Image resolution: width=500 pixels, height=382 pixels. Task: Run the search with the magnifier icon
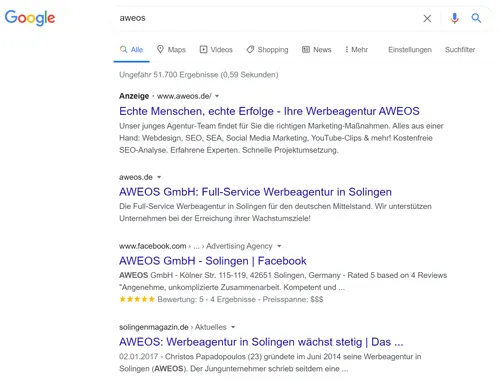(x=476, y=18)
